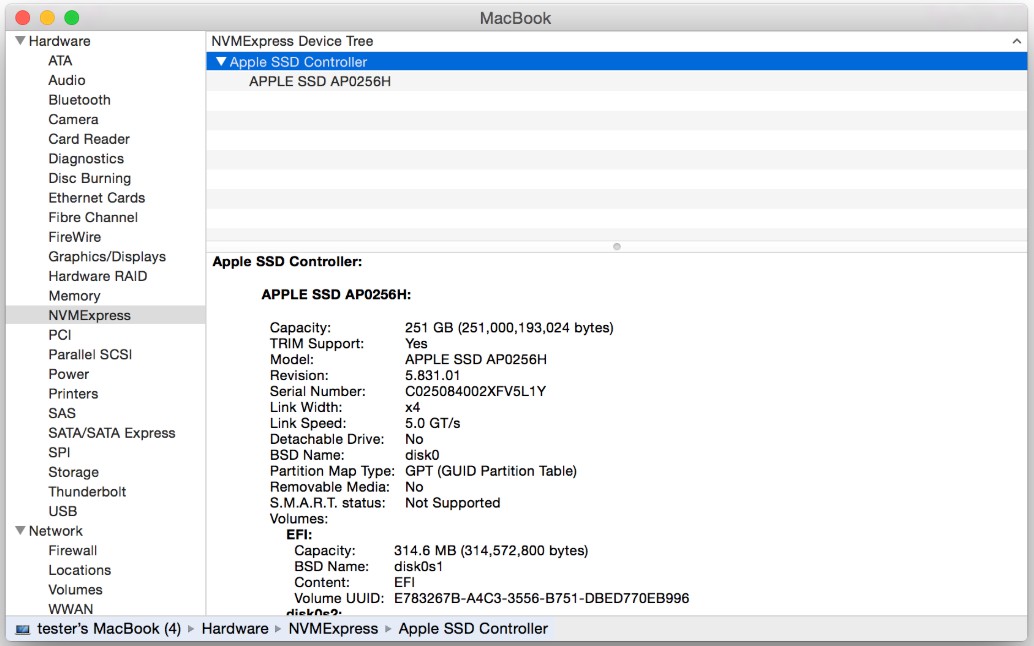The image size is (1034, 646).
Task: Click tester's MacBook (4) in path bar
Action: 109,629
